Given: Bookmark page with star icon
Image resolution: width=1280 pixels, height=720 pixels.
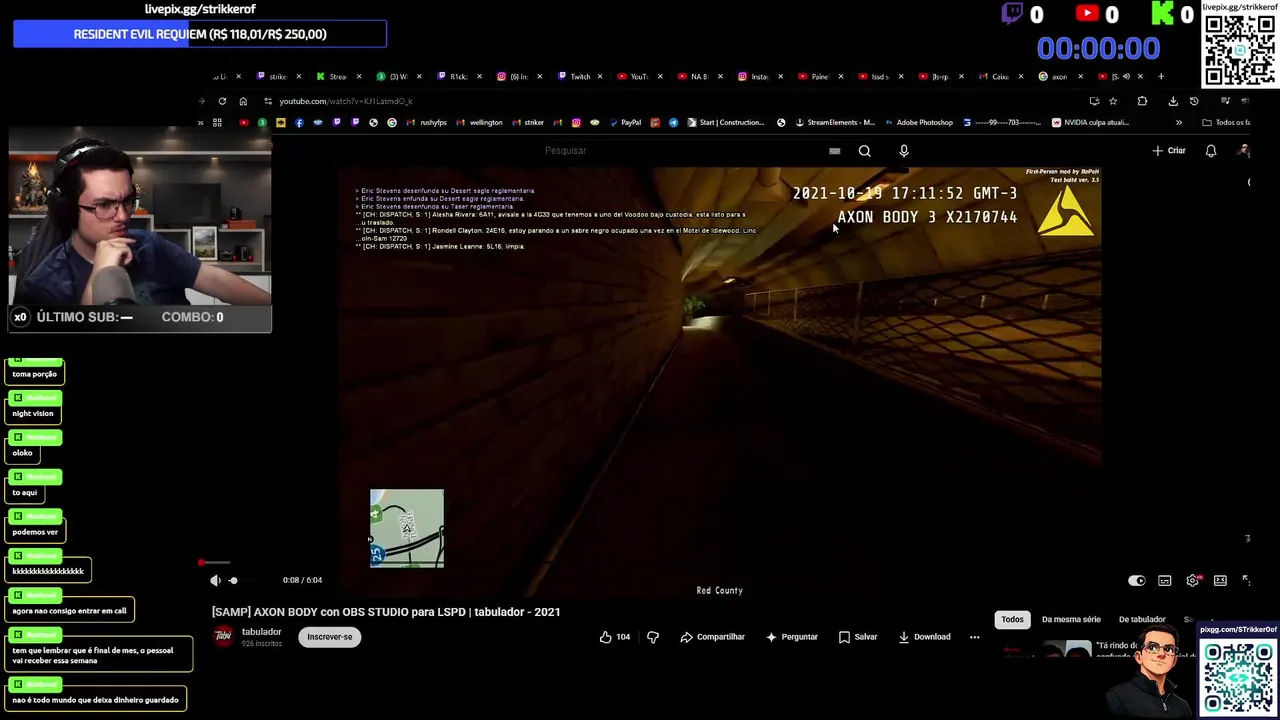Looking at the screenshot, I should (x=1113, y=101).
